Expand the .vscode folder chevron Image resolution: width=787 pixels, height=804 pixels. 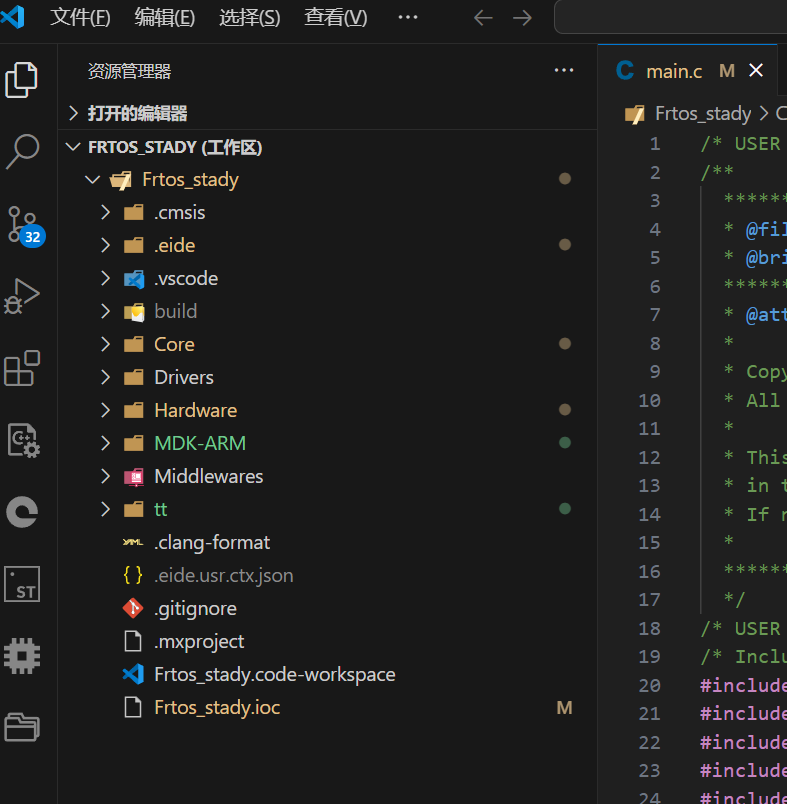105,278
